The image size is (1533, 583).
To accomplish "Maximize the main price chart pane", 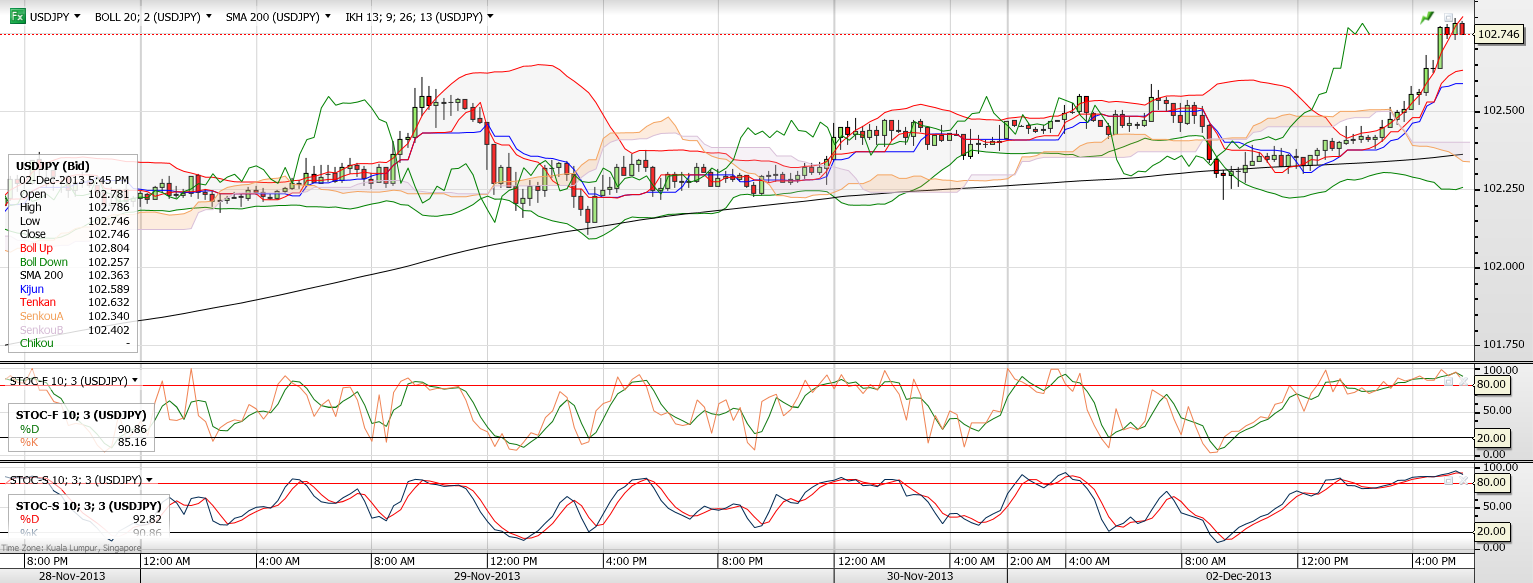I will pos(1448,18).
